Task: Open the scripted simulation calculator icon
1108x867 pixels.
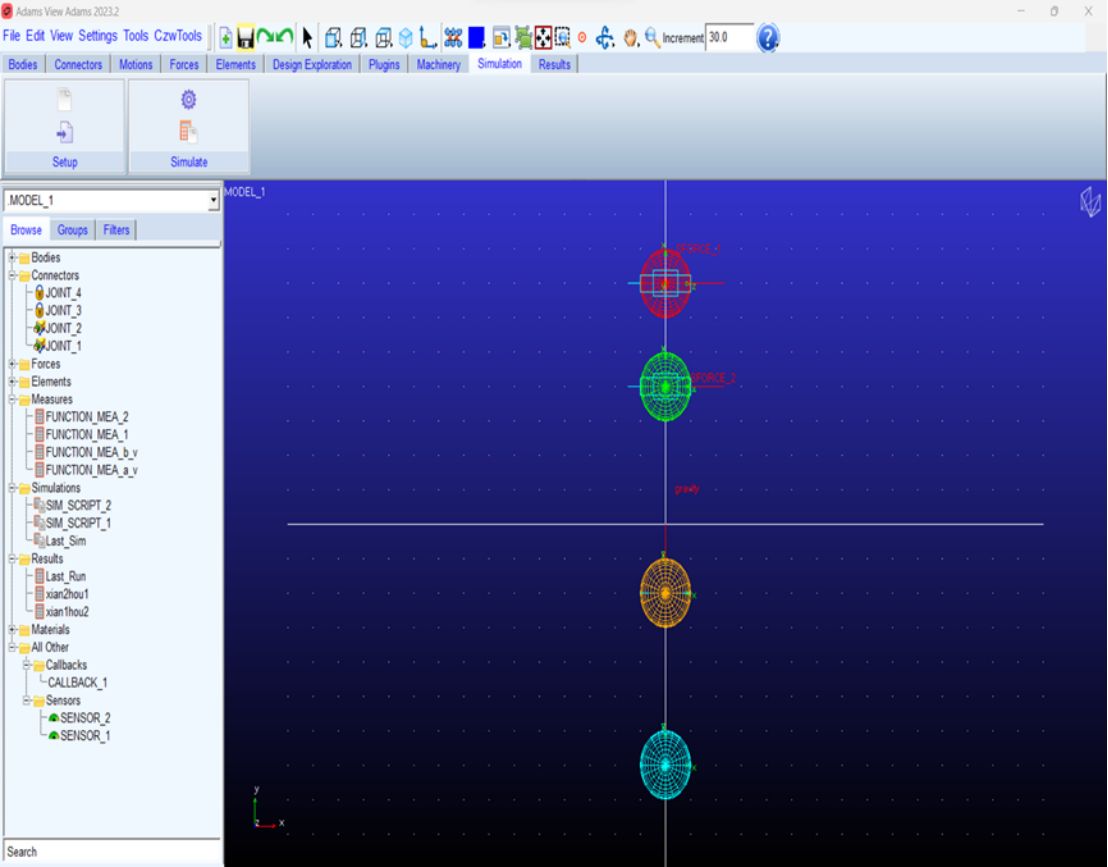Action: tap(188, 131)
